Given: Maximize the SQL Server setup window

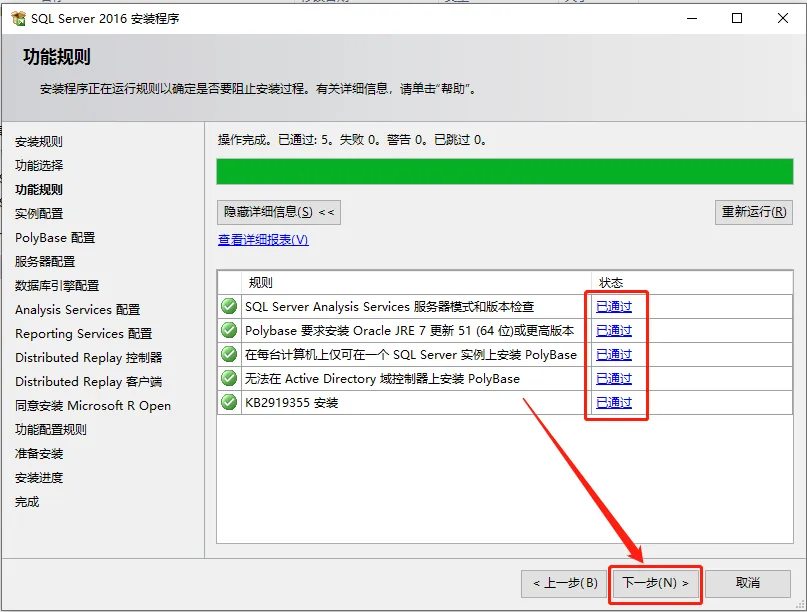Looking at the screenshot, I should pos(737,19).
